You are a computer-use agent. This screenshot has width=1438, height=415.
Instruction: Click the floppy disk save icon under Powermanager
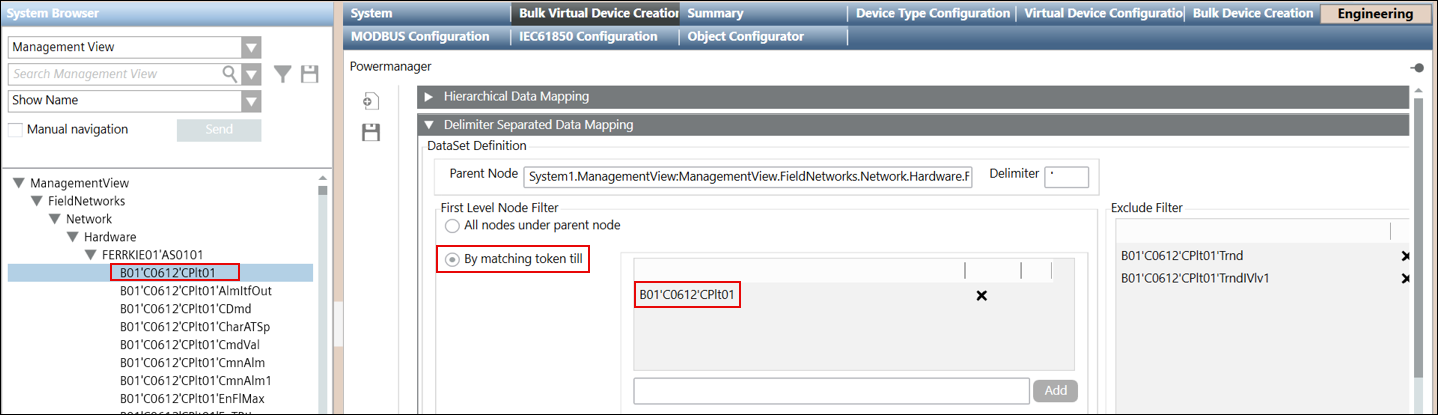coord(370,132)
